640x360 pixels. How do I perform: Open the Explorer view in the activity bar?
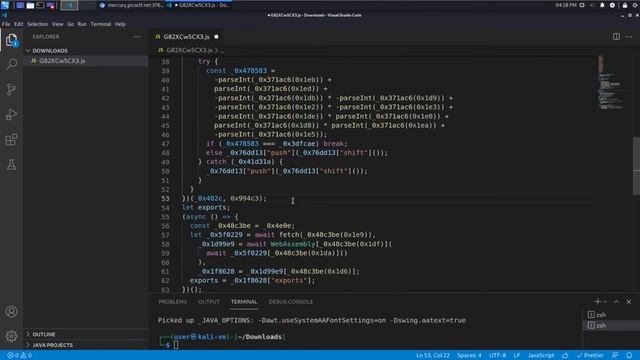click(11, 40)
